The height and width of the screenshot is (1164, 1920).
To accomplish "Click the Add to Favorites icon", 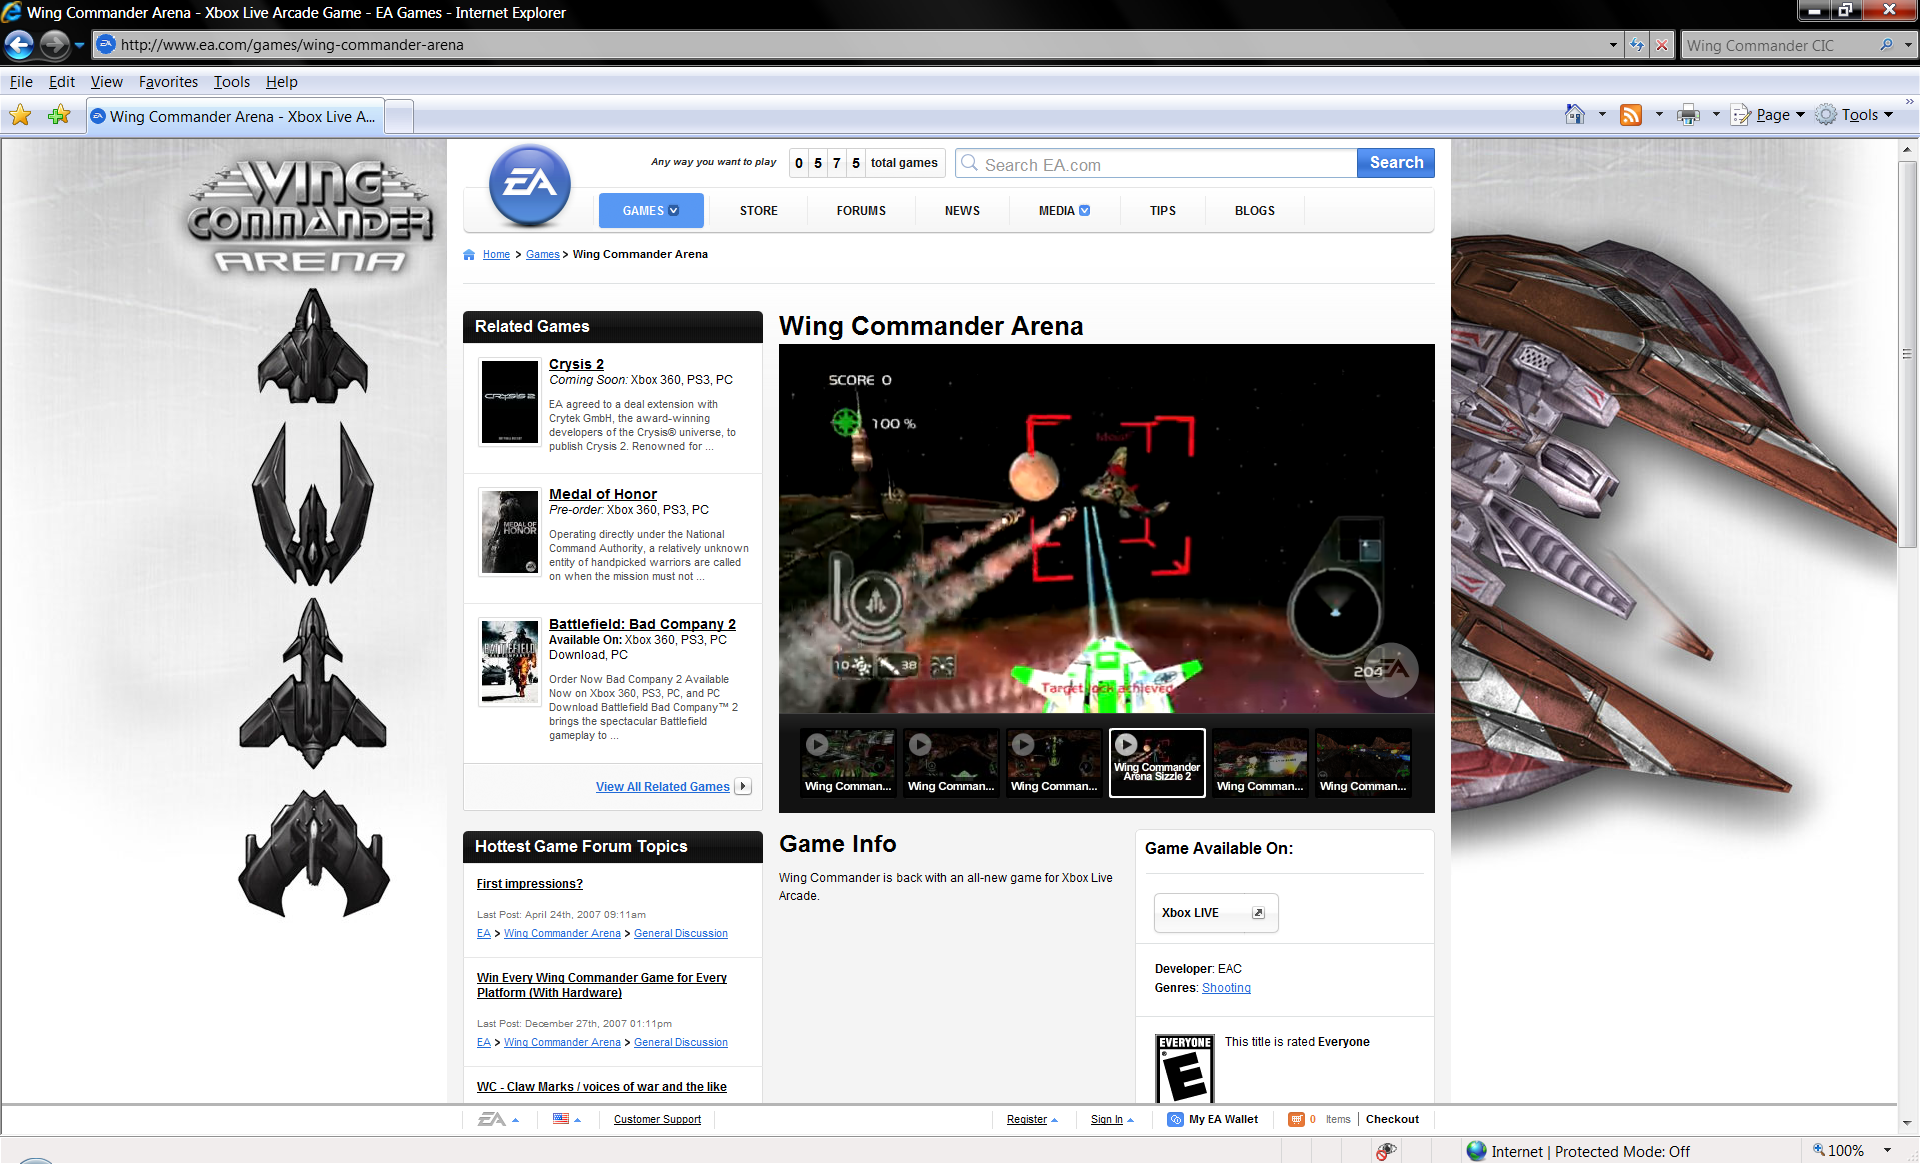I will pos(59,115).
